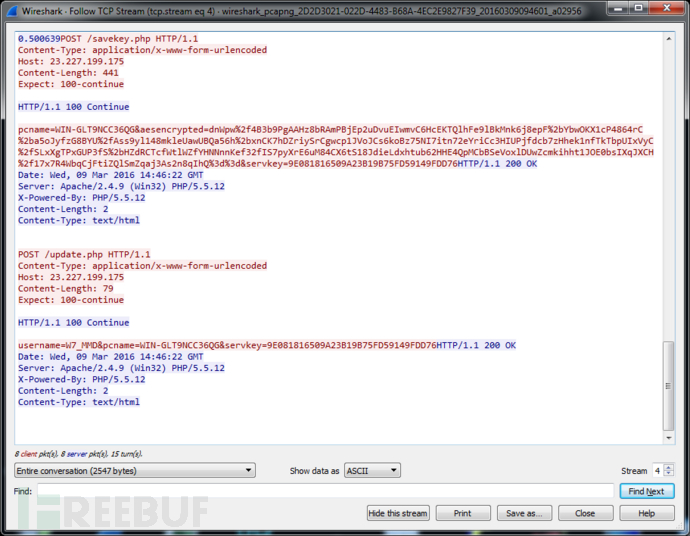
Task: Decrement the Stream number down arrow
Action: coord(668,474)
